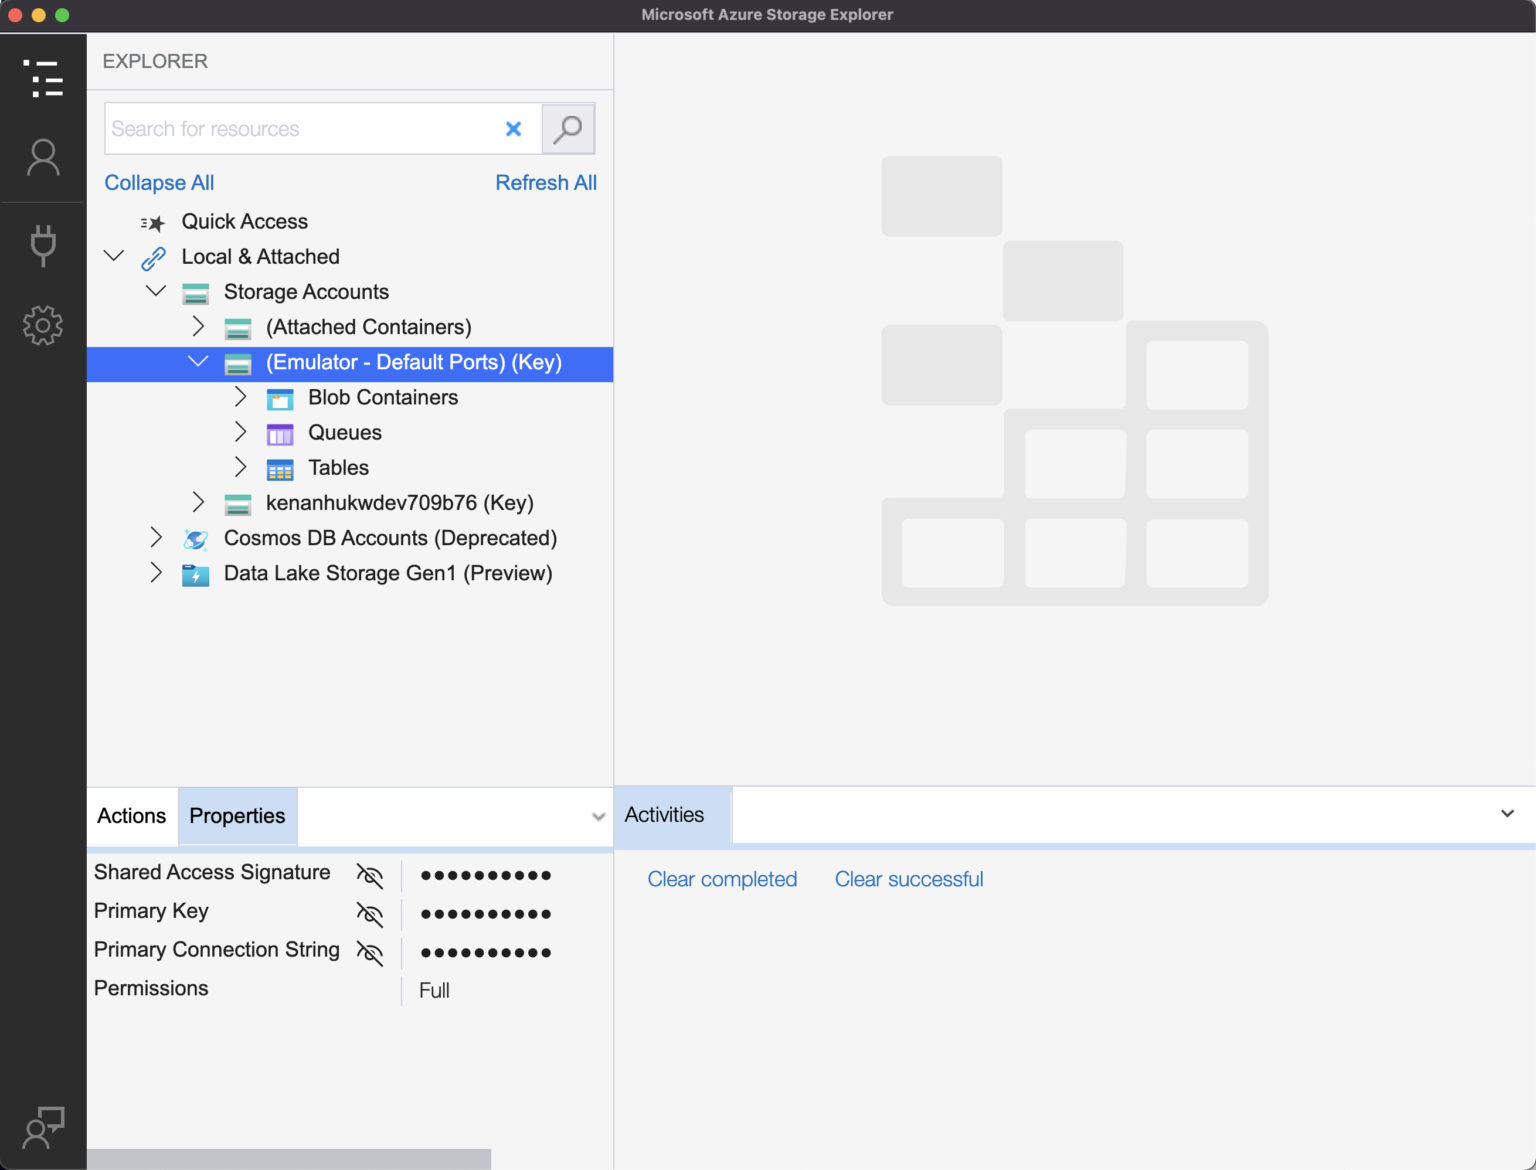Expand Cosmos DB Accounts (Deprecated)

coord(156,537)
